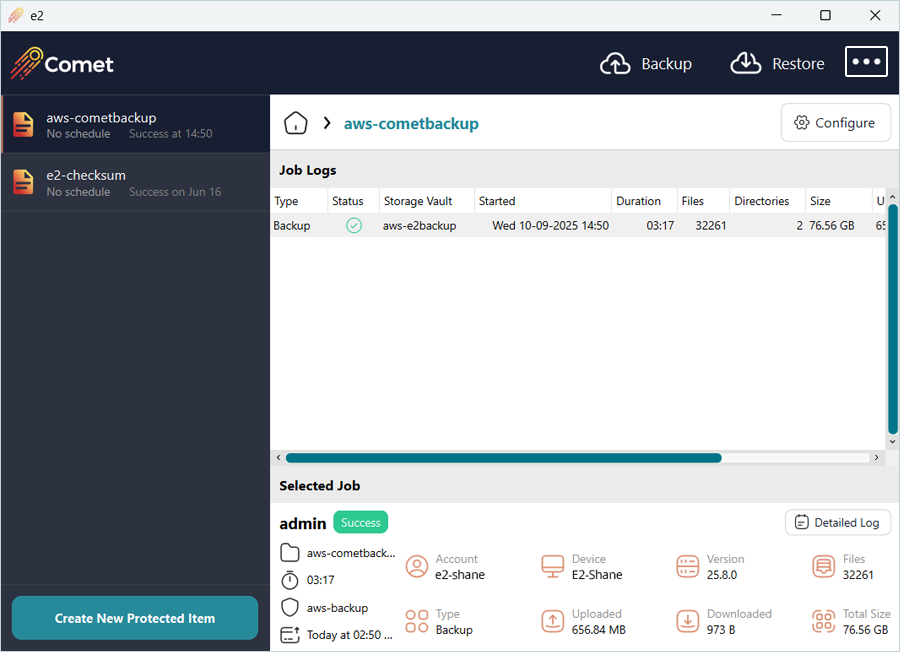Click the Restore button in header
Viewport: 900px width, 652px height.
(x=778, y=64)
